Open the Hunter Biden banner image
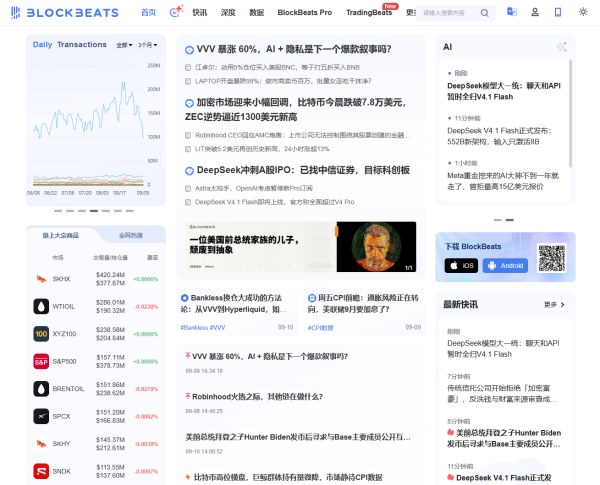 click(x=300, y=247)
